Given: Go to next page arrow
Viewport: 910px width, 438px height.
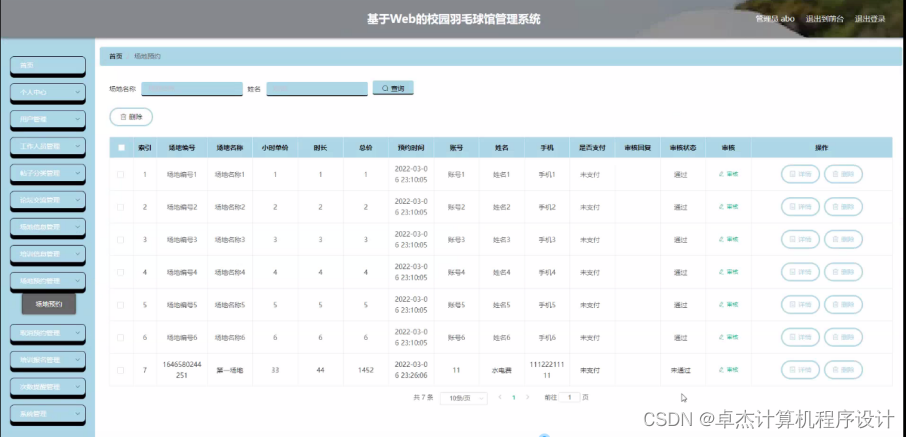Looking at the screenshot, I should click(528, 397).
